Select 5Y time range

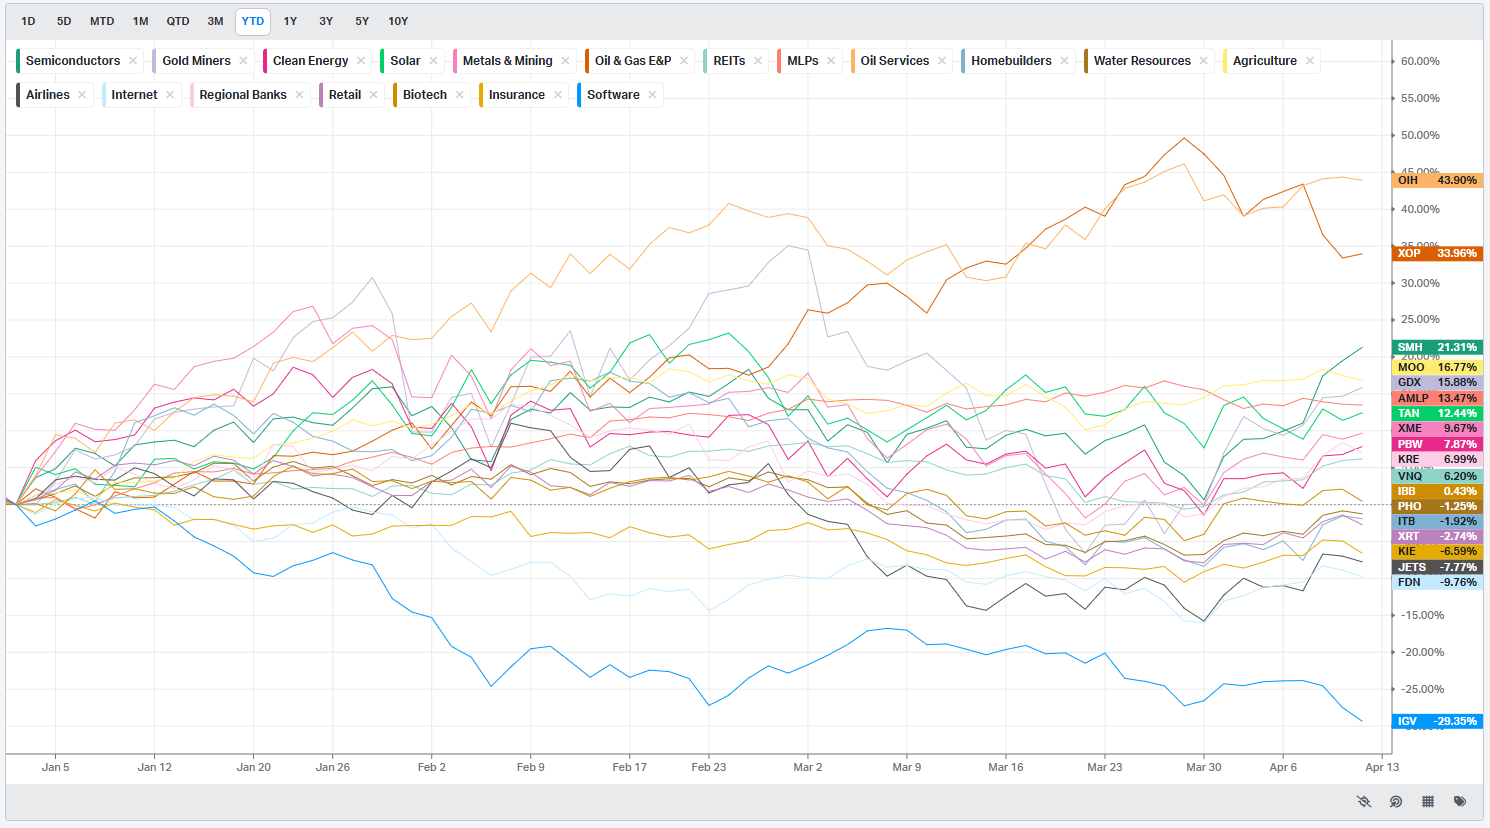click(x=362, y=21)
